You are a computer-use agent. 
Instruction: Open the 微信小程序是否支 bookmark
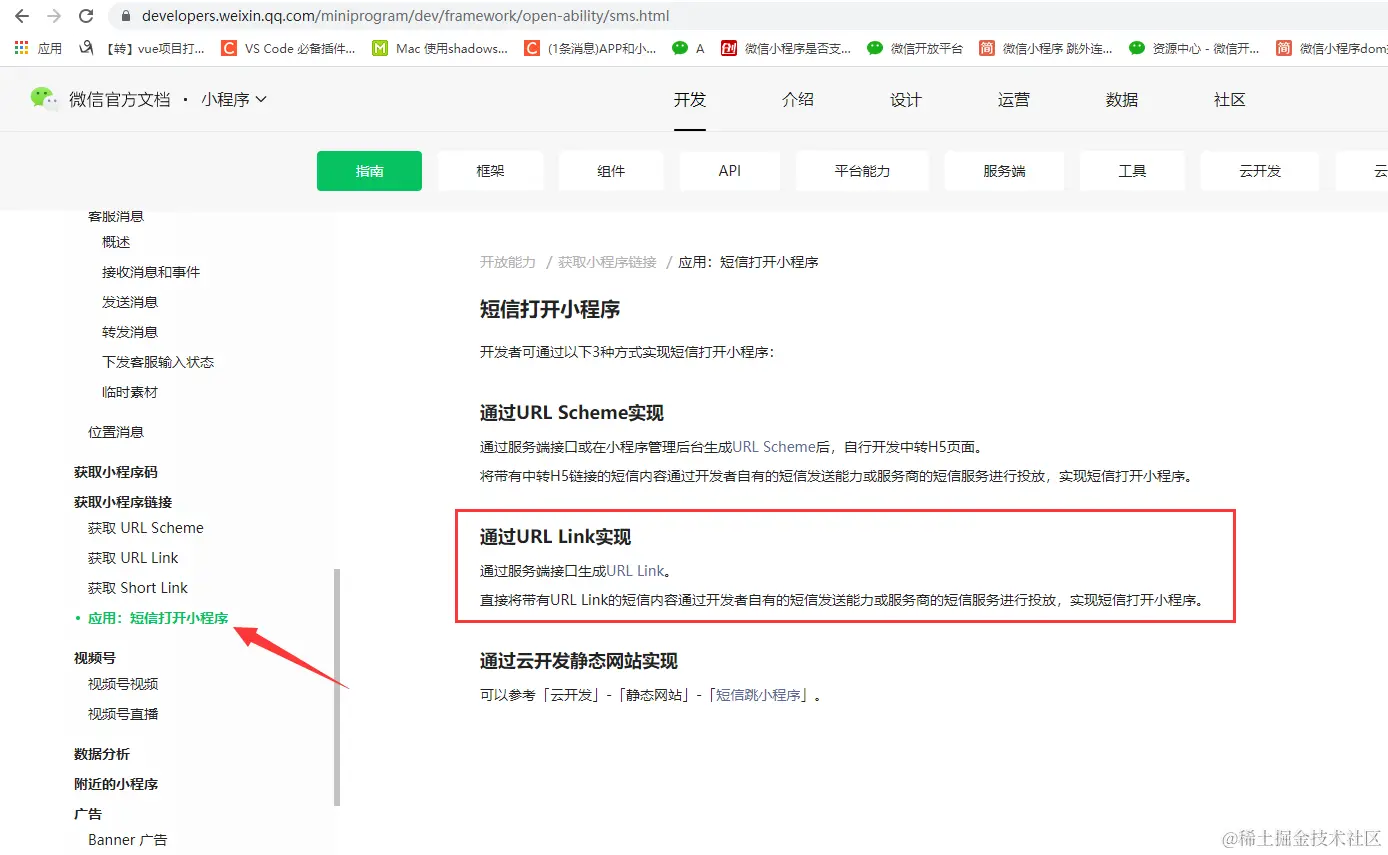pos(787,48)
